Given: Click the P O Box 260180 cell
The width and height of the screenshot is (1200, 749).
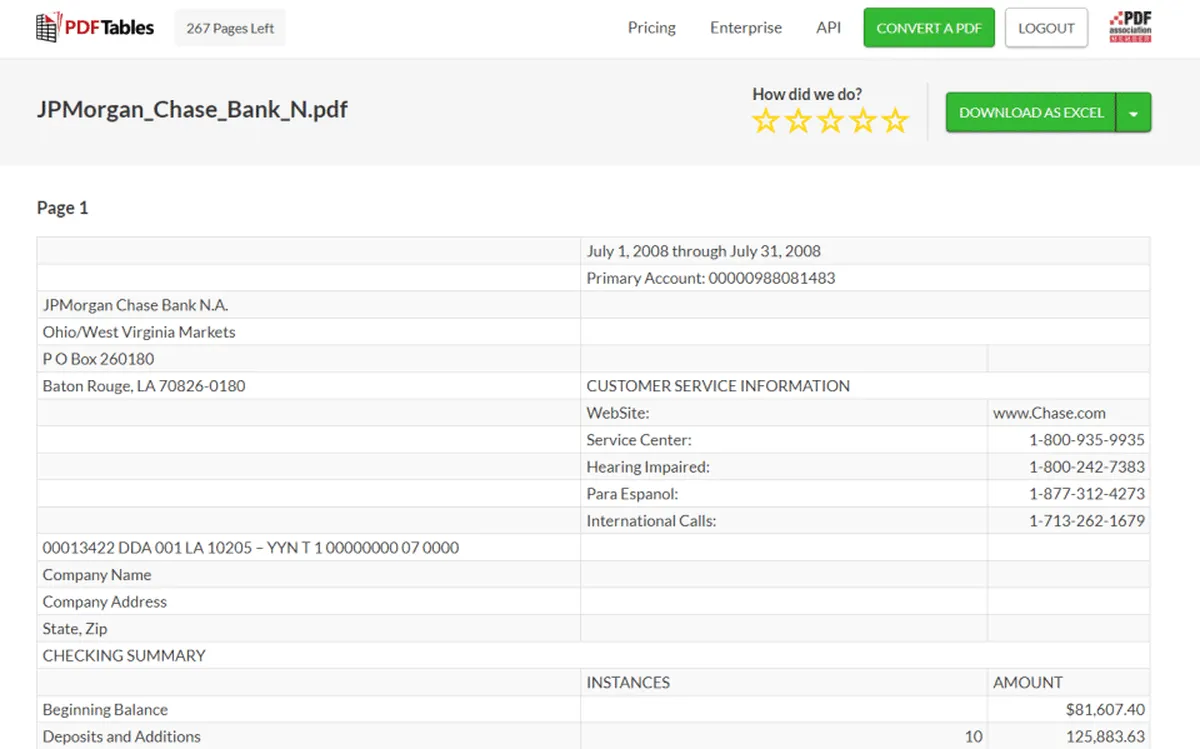Looking at the screenshot, I should pyautogui.click(x=309, y=359).
